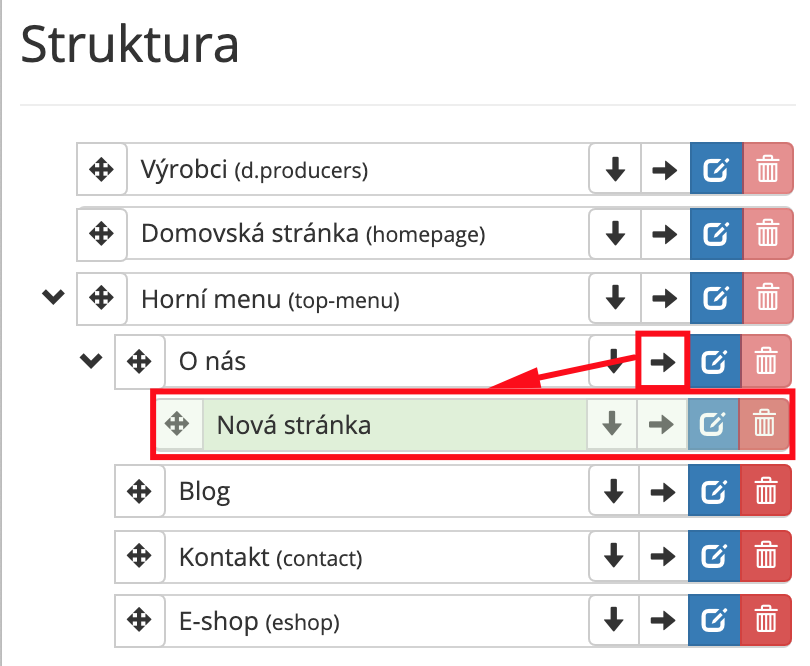
Task: Delete the Blog page with trash icon
Action: (766, 491)
